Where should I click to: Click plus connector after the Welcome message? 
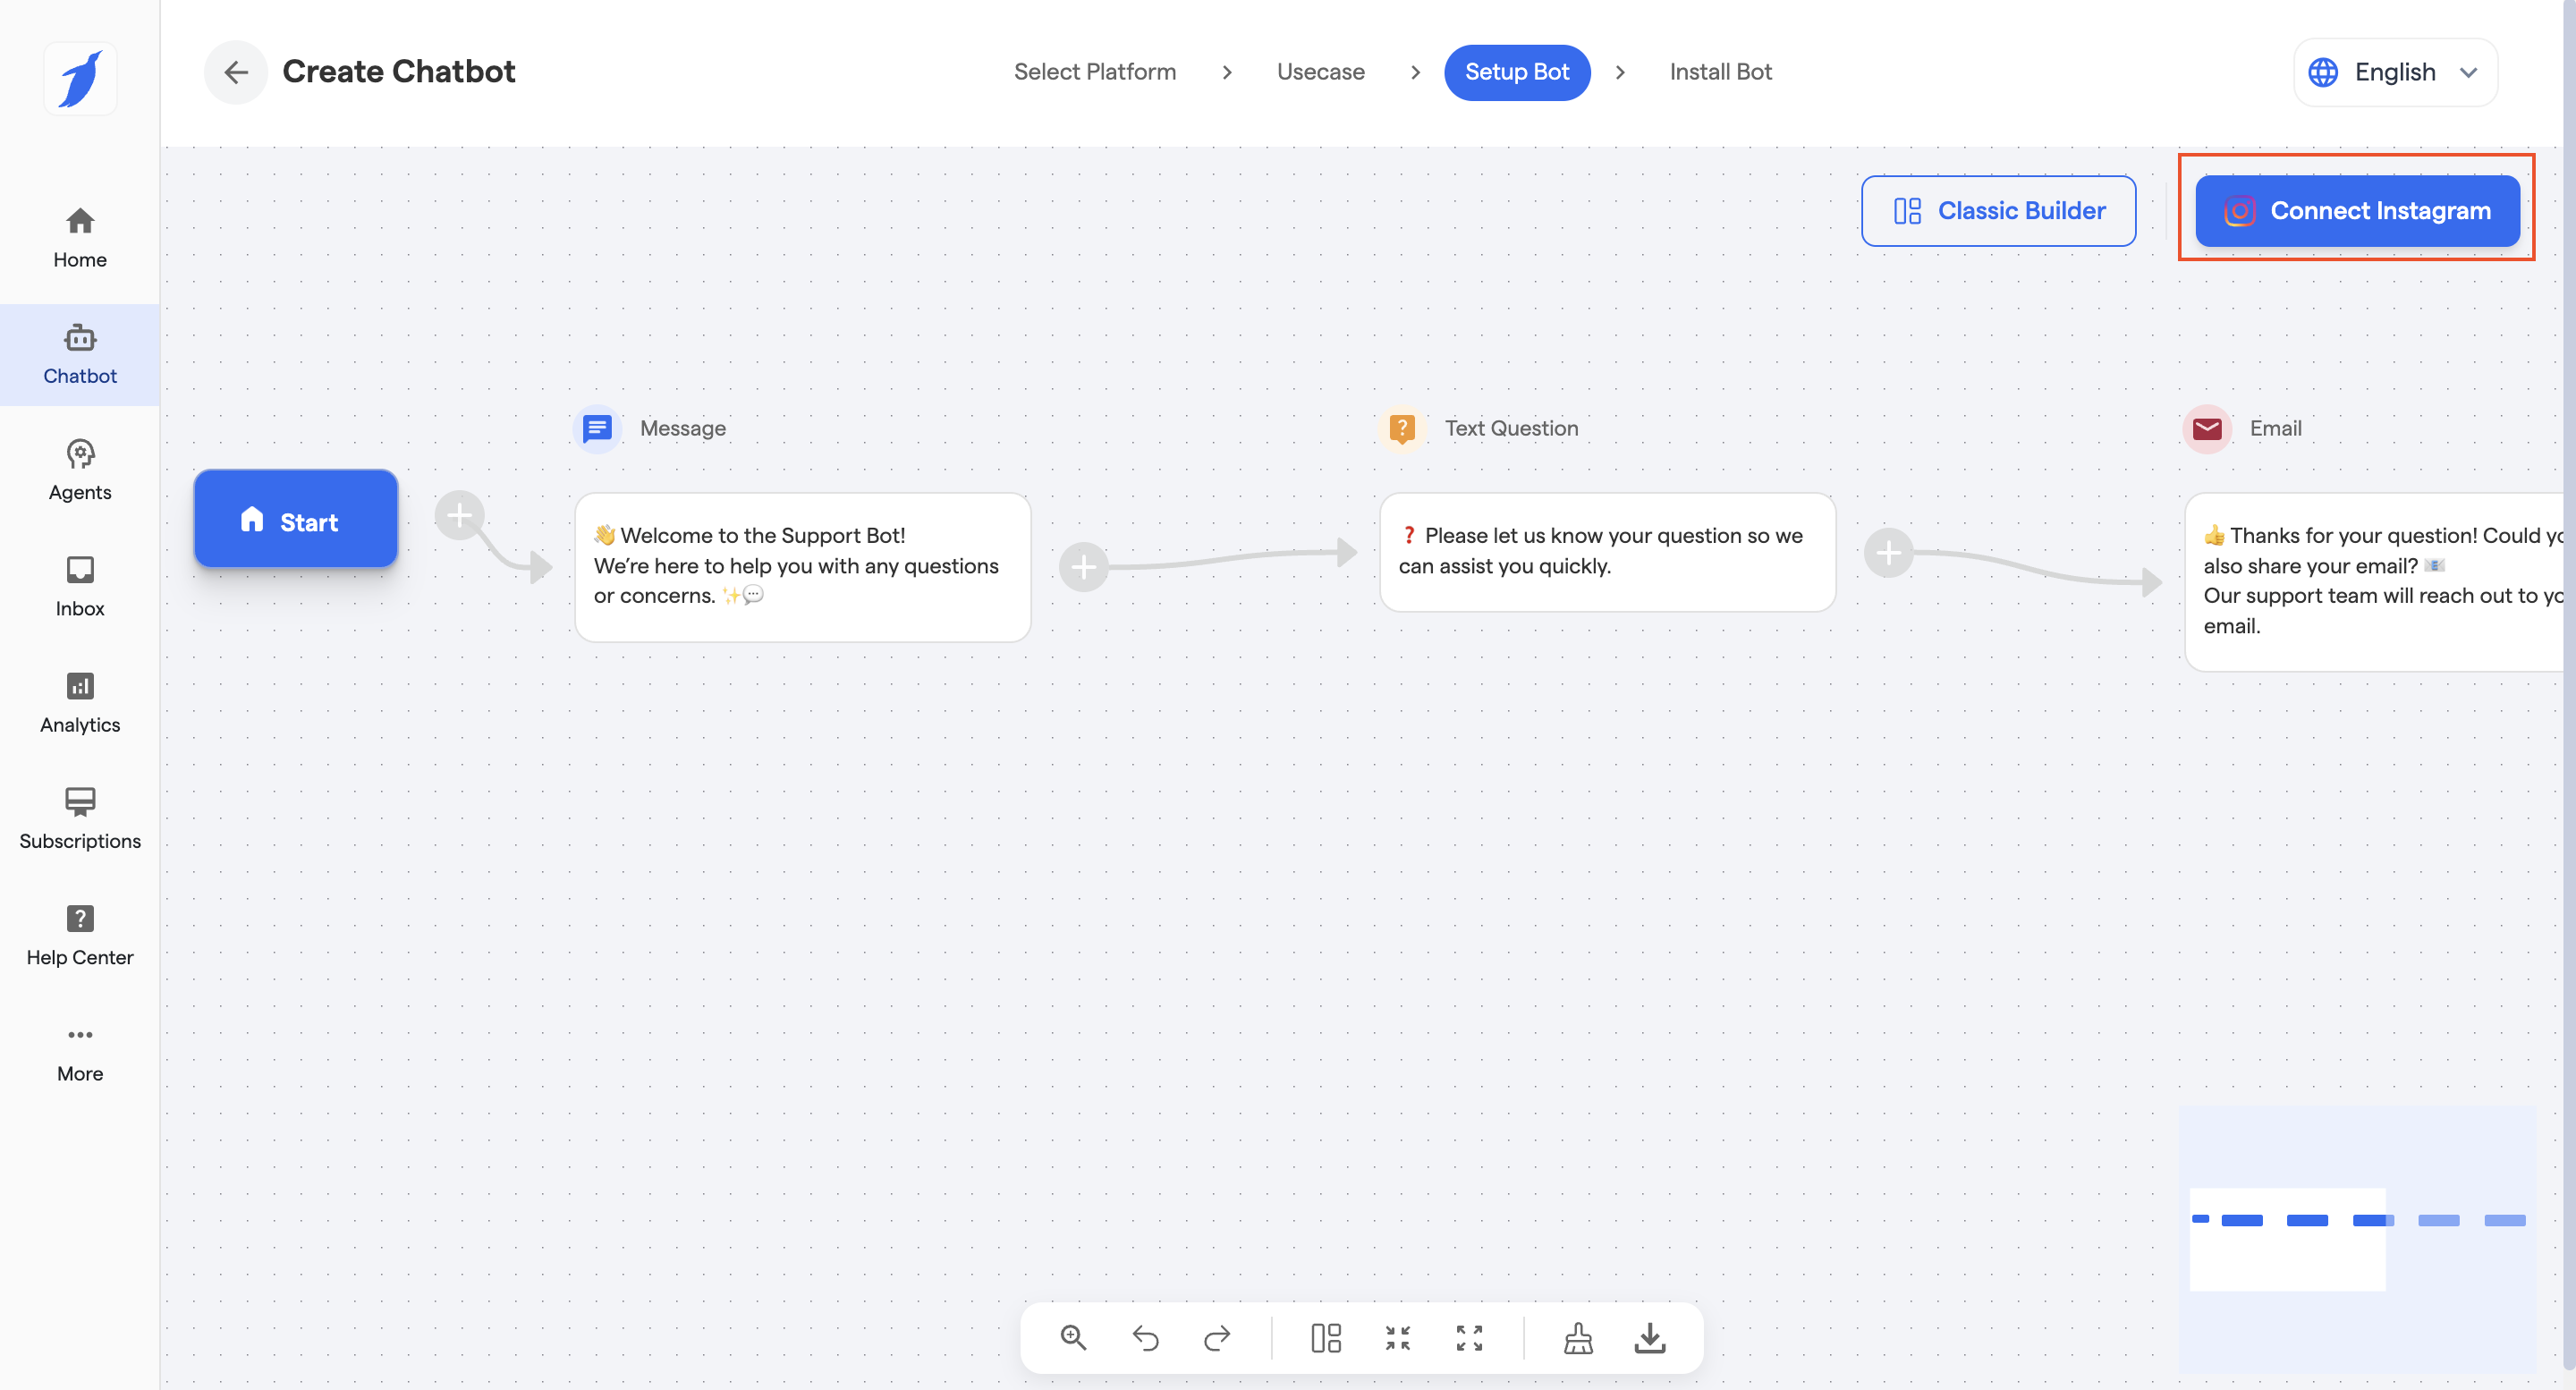(1083, 568)
